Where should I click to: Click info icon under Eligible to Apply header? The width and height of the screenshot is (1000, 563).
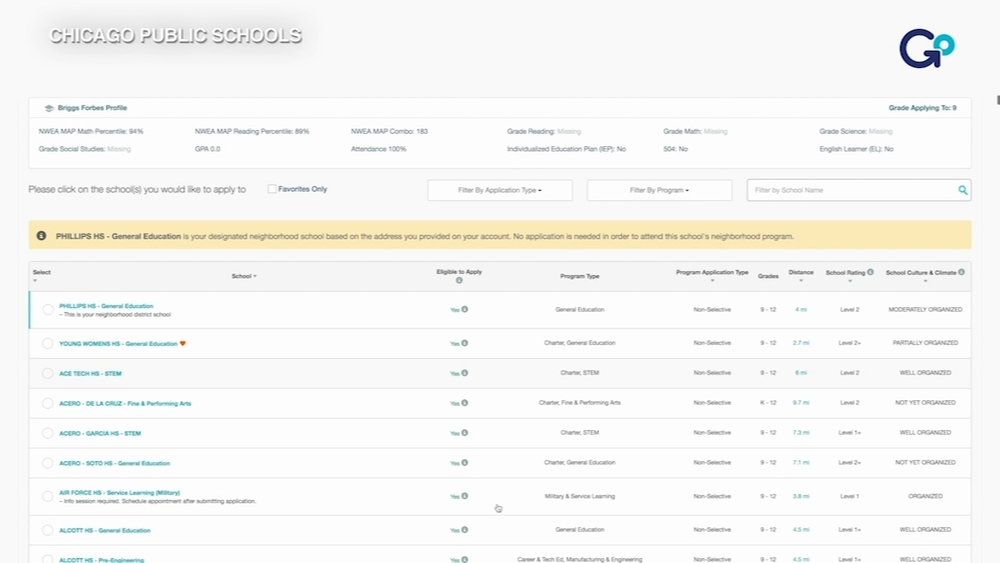(x=459, y=281)
